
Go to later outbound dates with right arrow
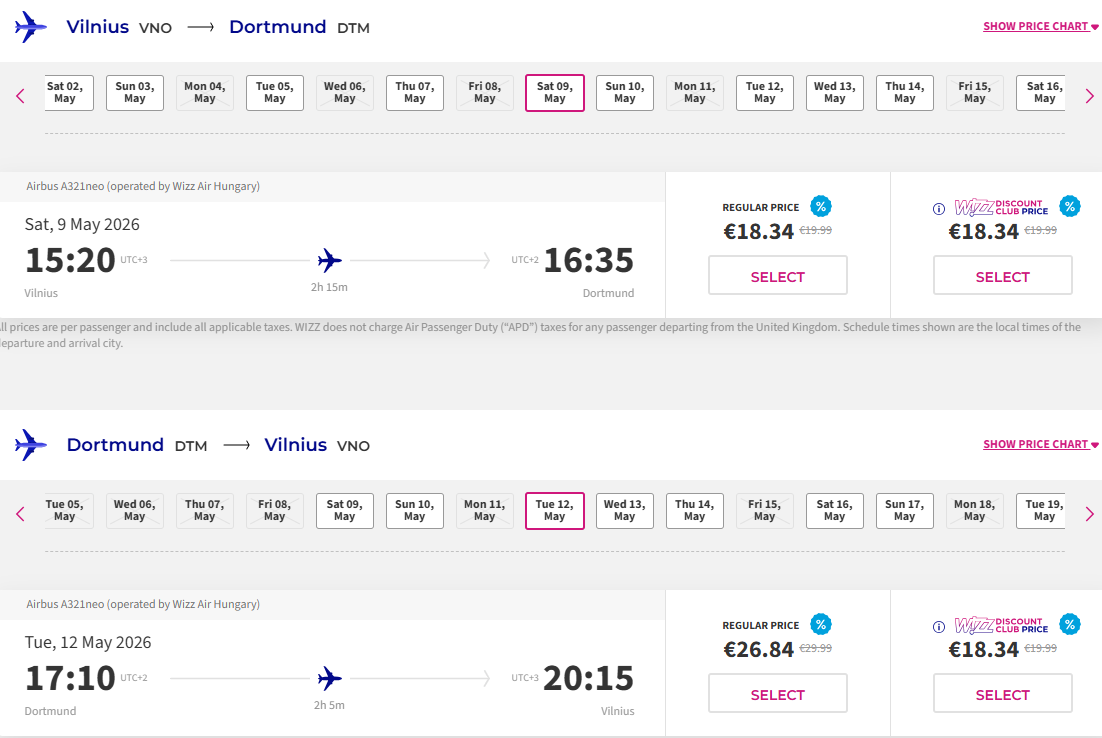coord(1090,96)
